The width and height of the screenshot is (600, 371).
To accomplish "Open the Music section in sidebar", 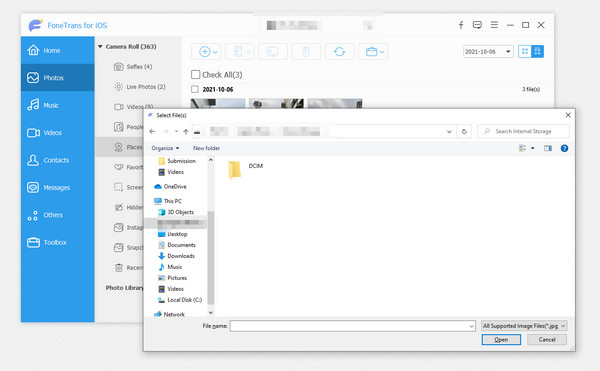I will point(57,105).
